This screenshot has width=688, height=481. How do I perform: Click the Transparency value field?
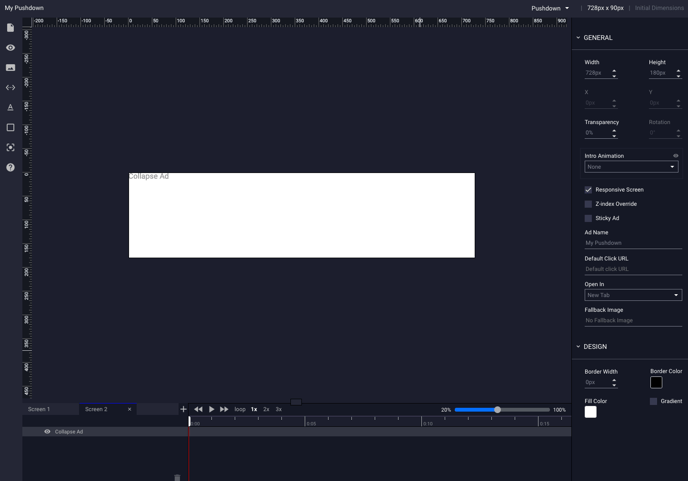(x=598, y=133)
